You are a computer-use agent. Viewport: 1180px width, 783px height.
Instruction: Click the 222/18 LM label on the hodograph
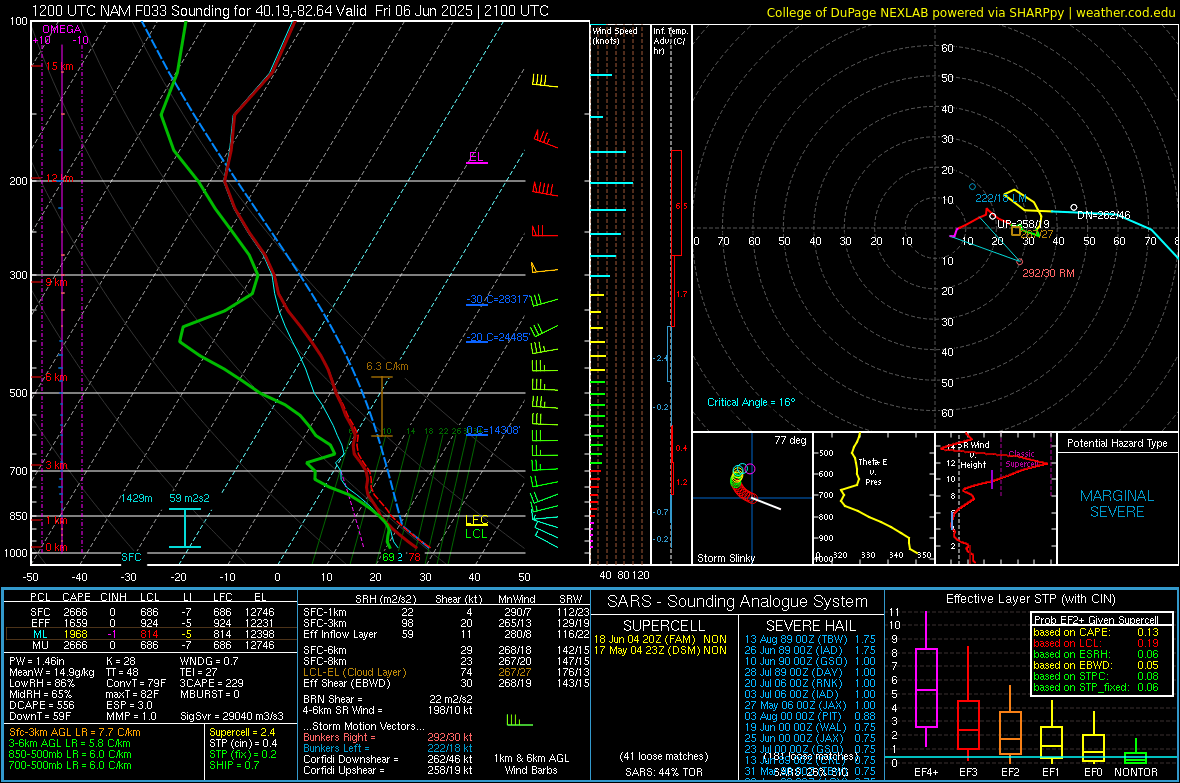(x=1000, y=198)
